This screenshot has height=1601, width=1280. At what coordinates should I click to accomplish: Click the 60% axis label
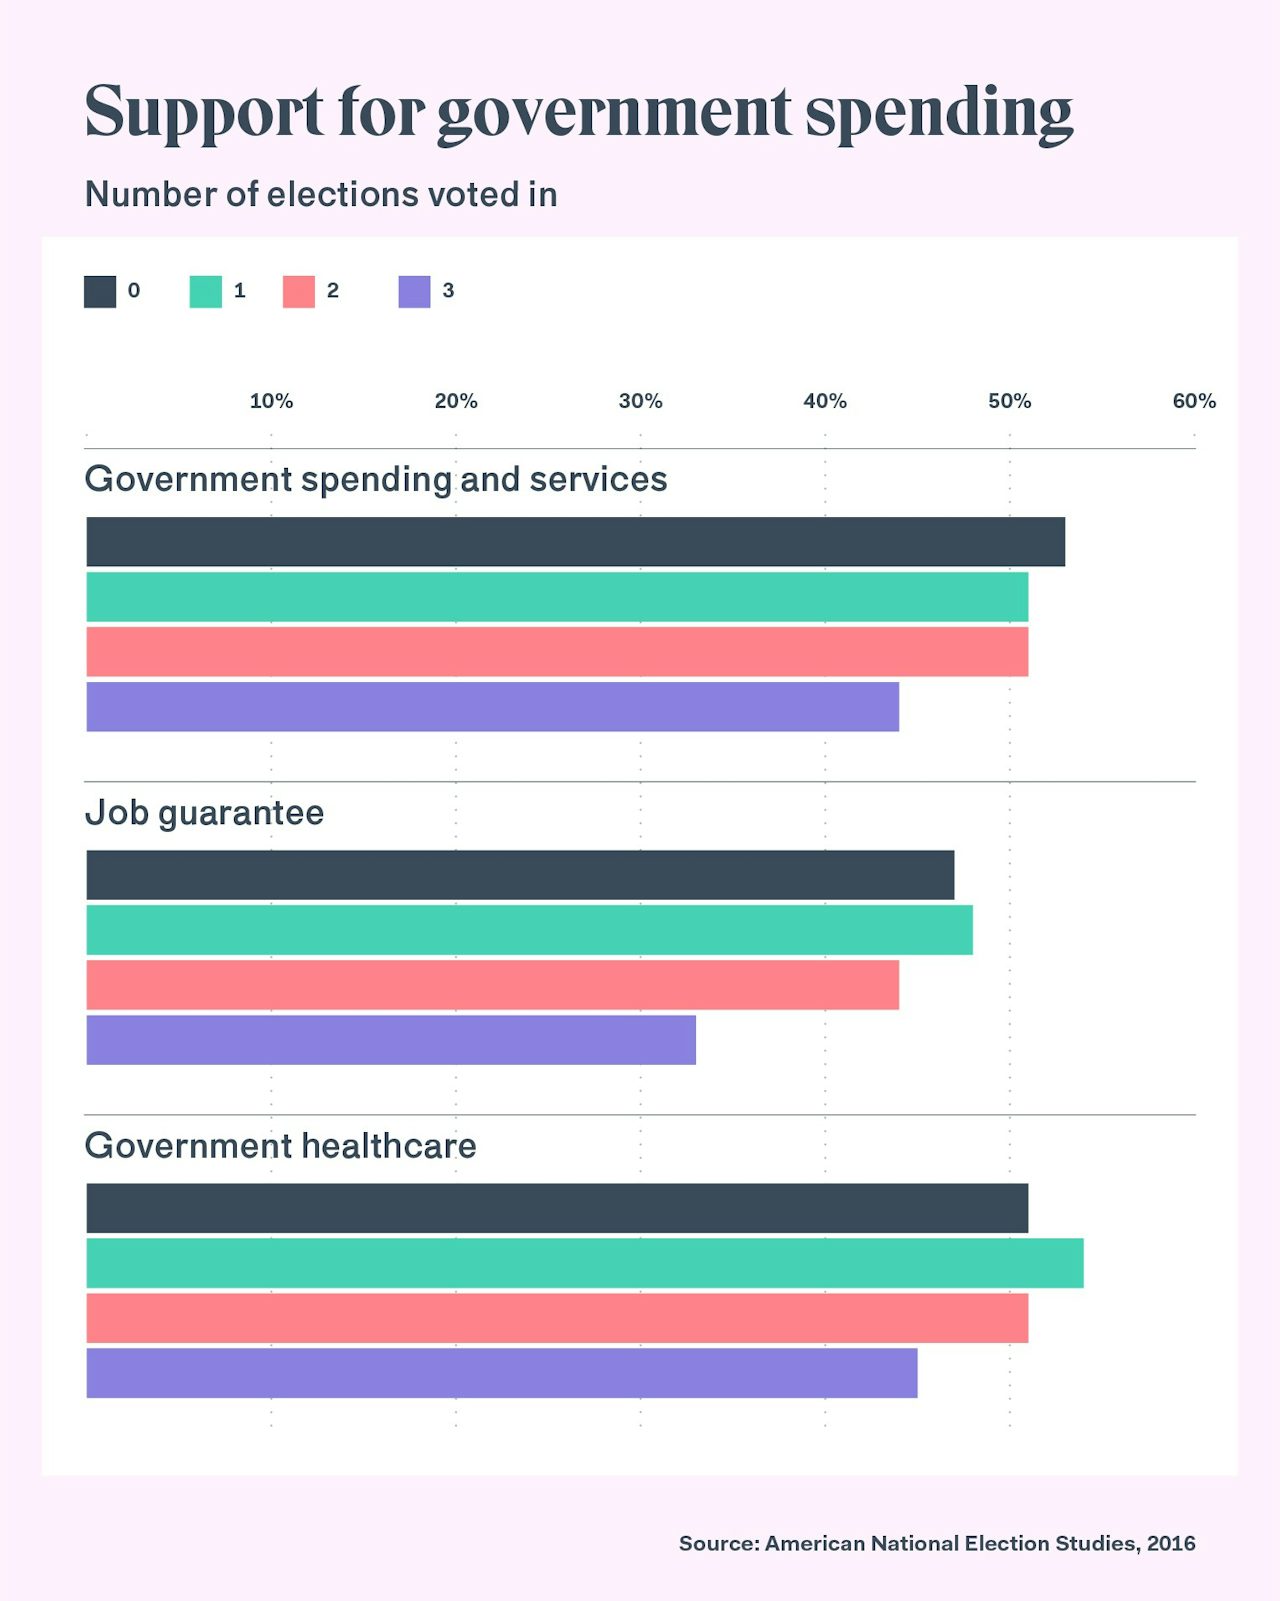pyautogui.click(x=1194, y=402)
